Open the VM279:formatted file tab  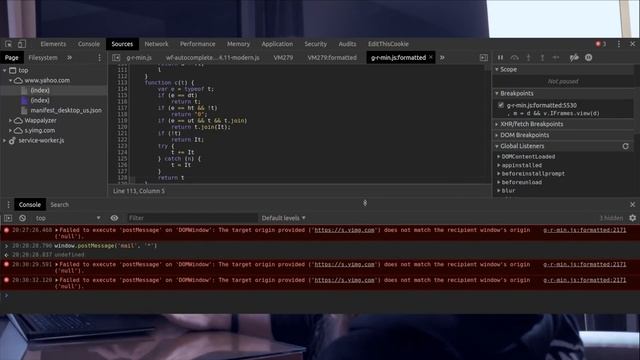(332, 58)
